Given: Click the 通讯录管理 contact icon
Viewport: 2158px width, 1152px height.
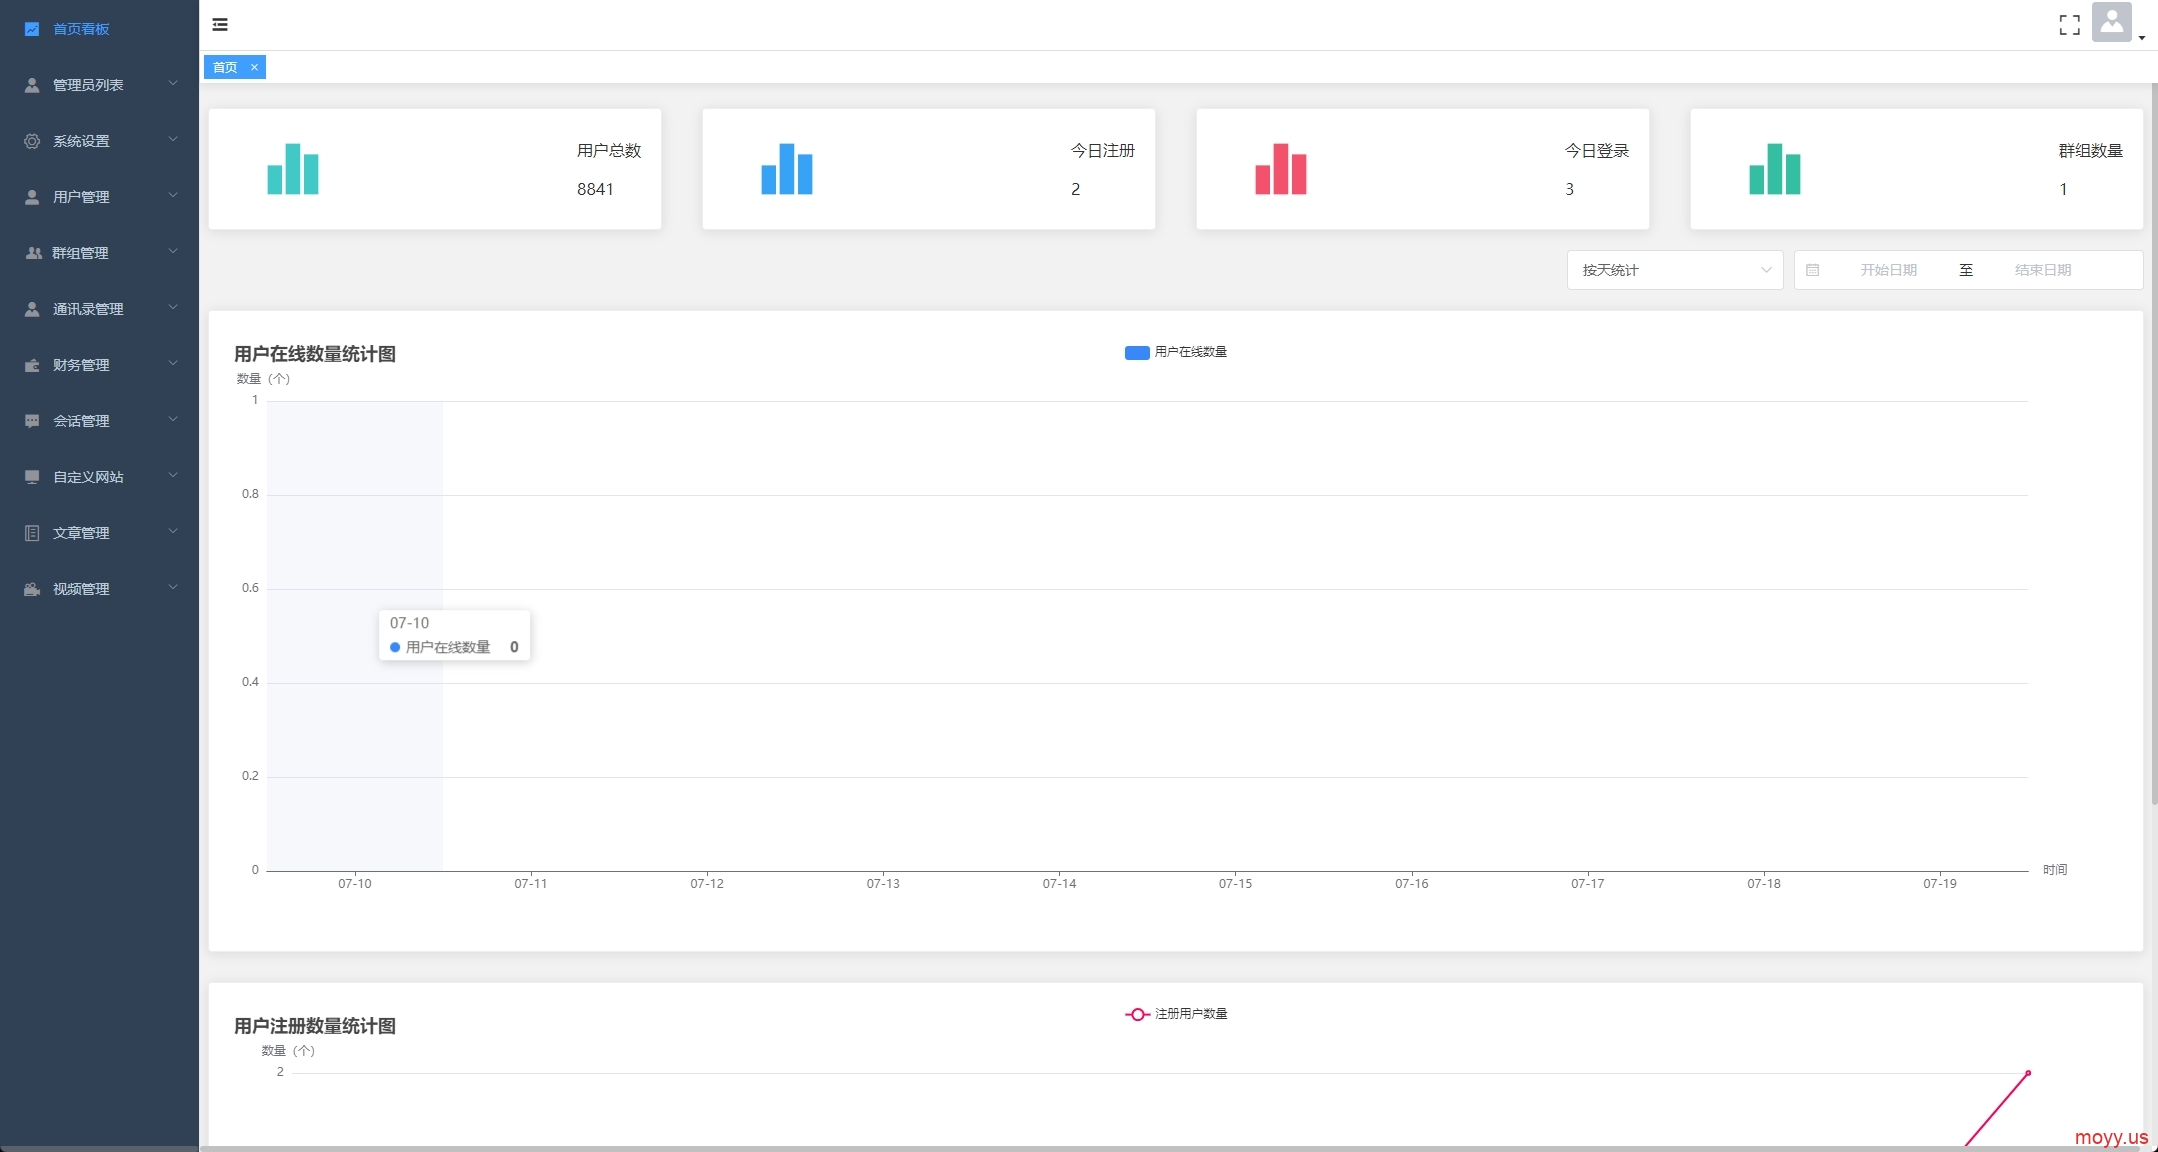Looking at the screenshot, I should click(x=32, y=309).
